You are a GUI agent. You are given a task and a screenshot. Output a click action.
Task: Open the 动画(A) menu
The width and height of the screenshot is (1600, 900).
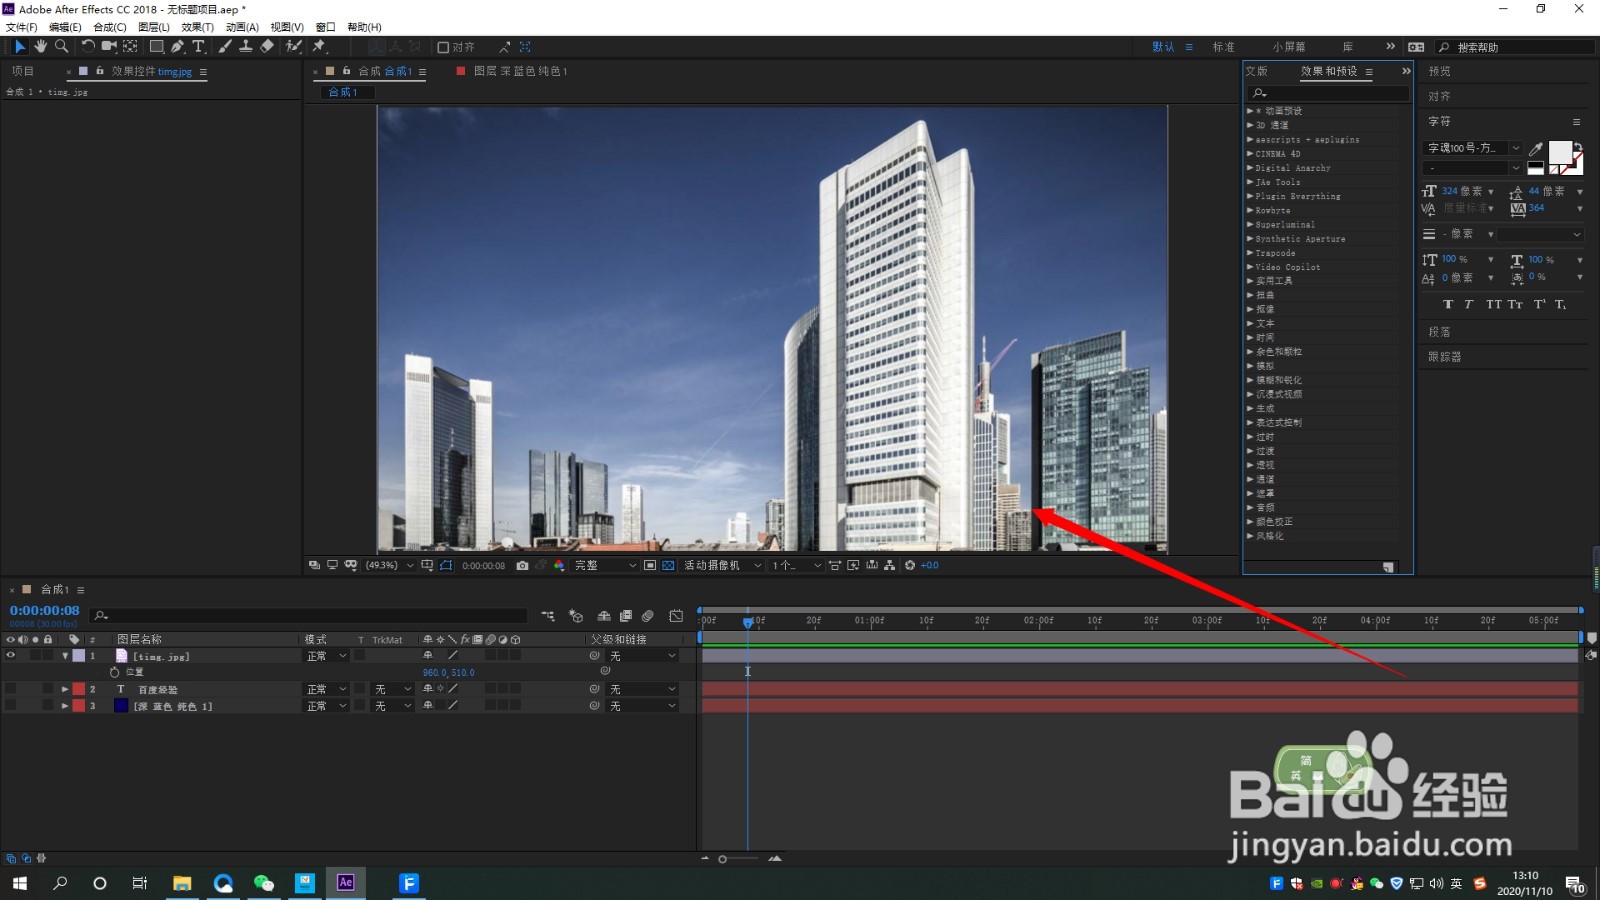pyautogui.click(x=242, y=27)
